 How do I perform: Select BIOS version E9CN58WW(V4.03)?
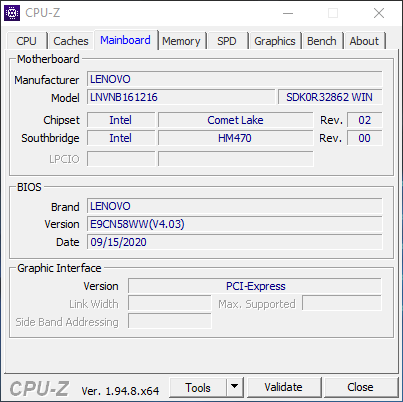[x=235, y=224]
